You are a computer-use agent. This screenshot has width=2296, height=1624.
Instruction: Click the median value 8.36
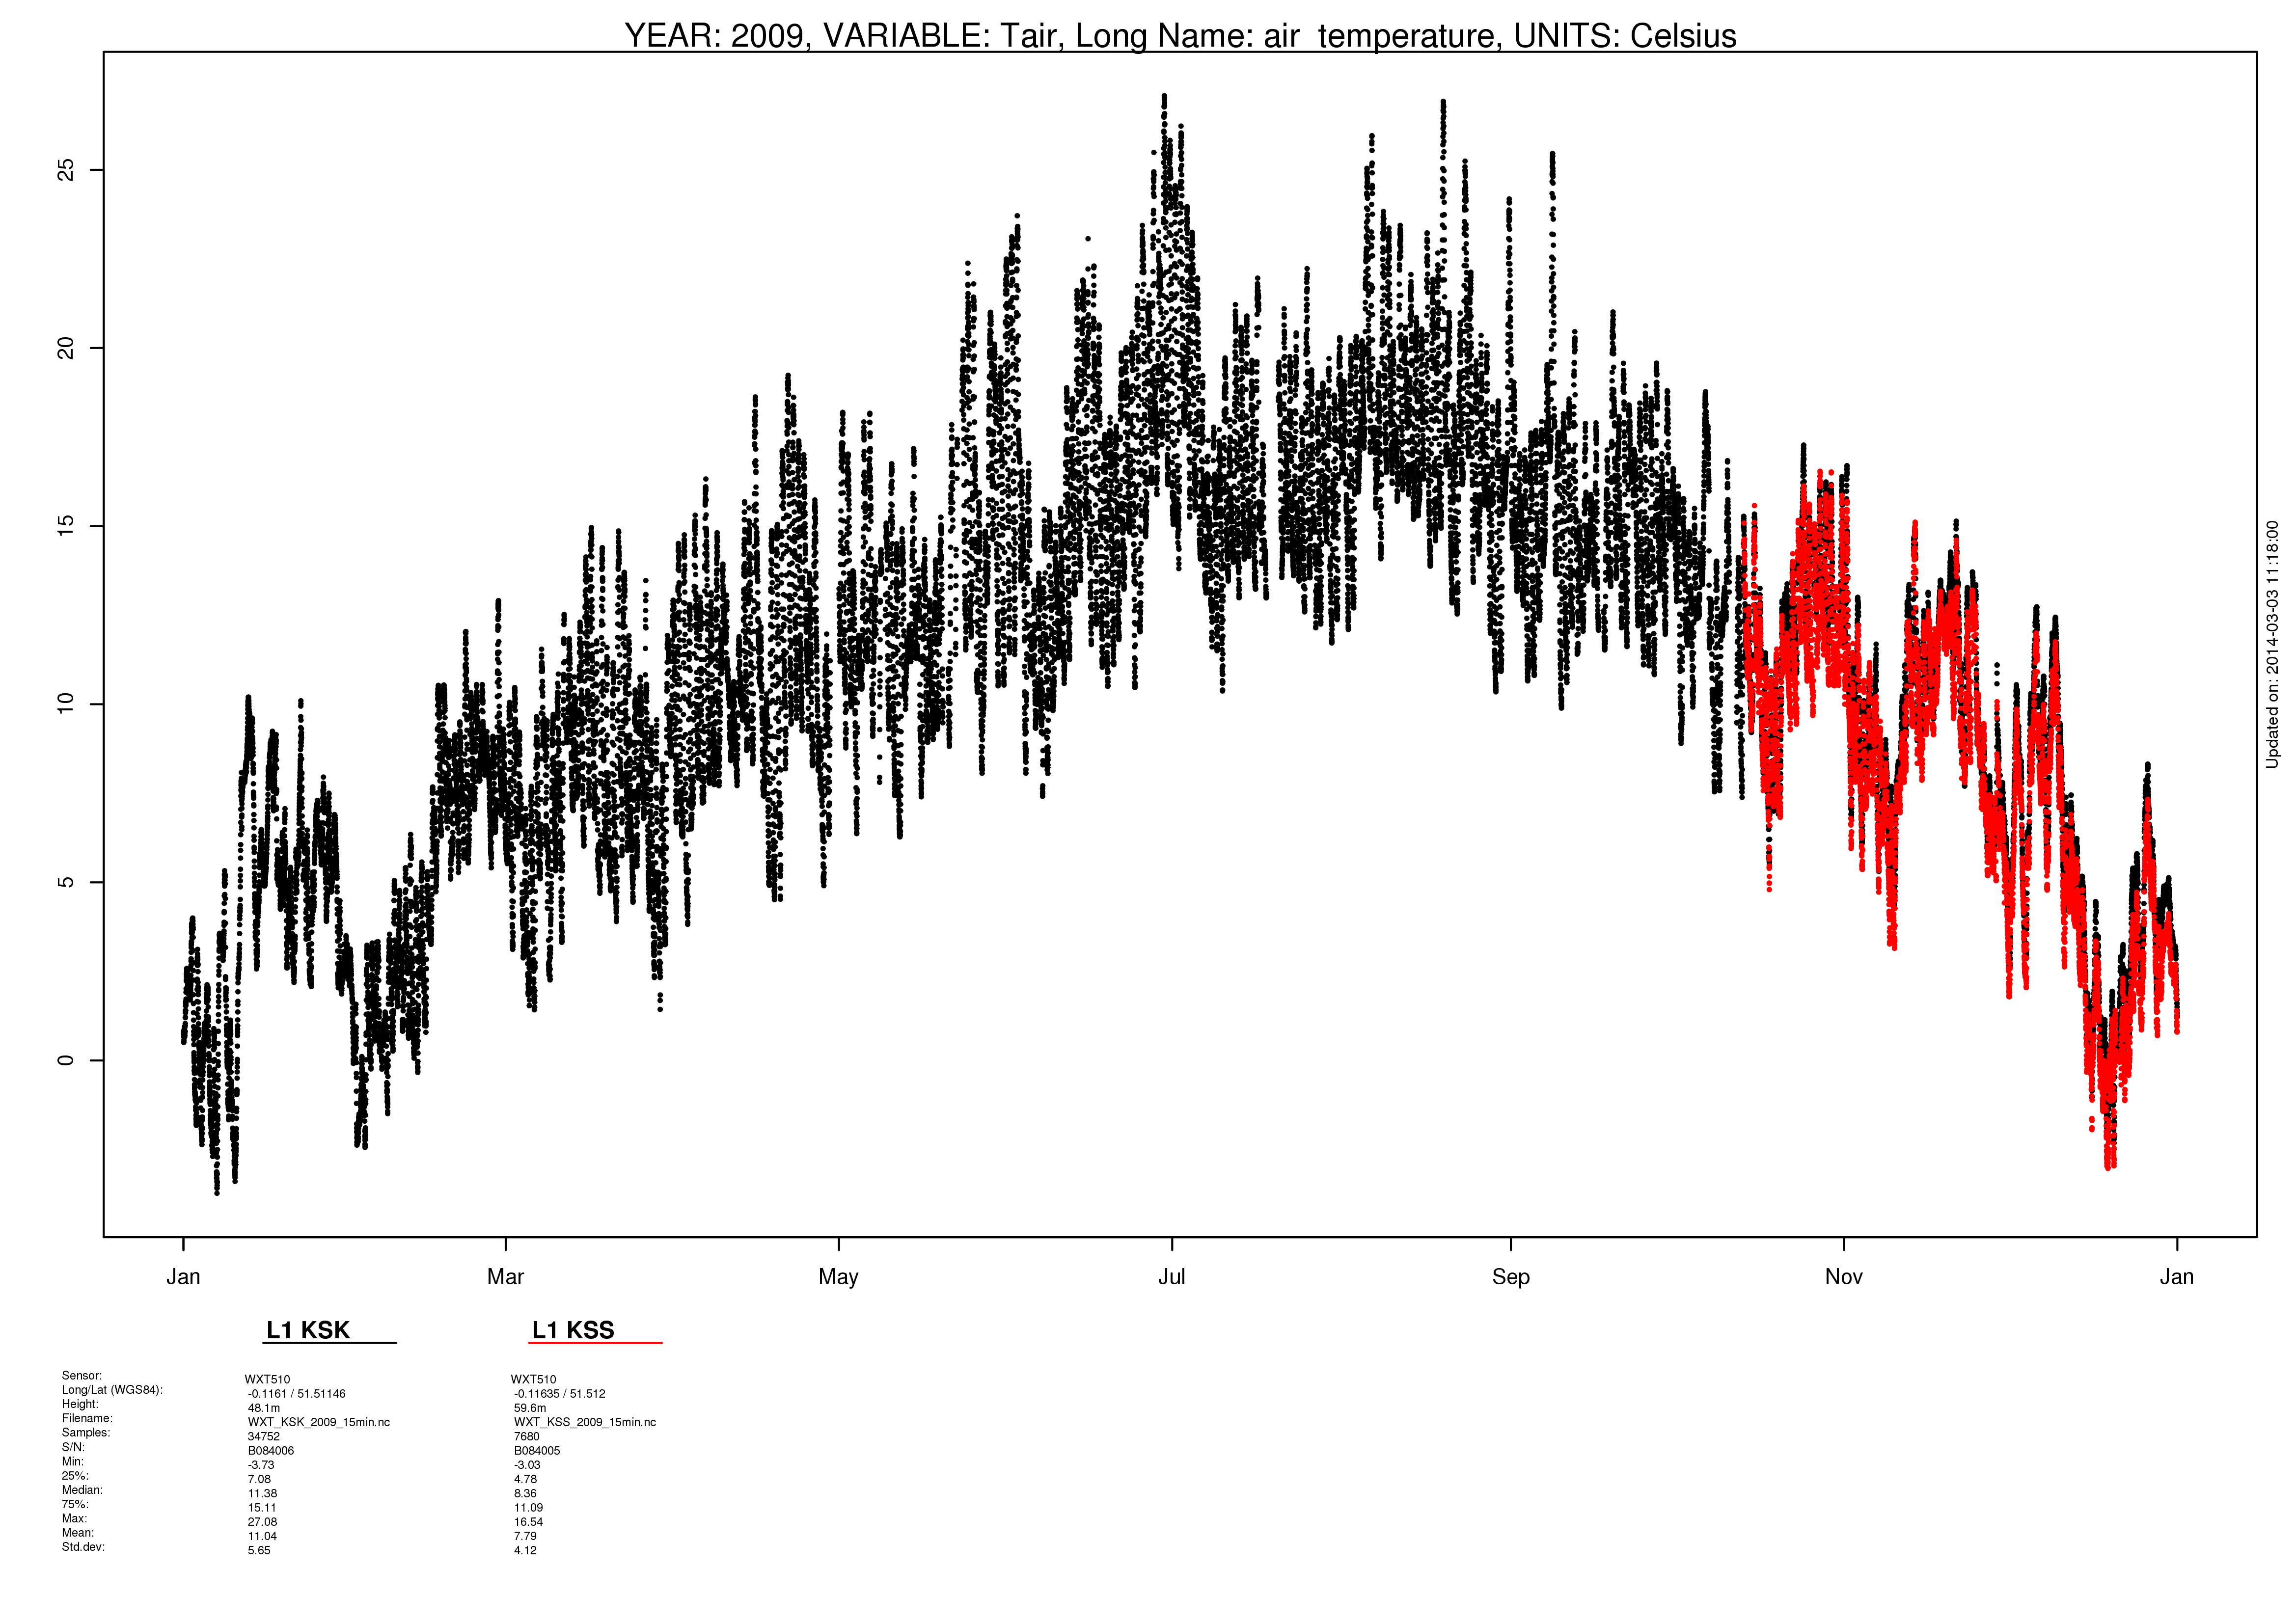click(x=525, y=1493)
